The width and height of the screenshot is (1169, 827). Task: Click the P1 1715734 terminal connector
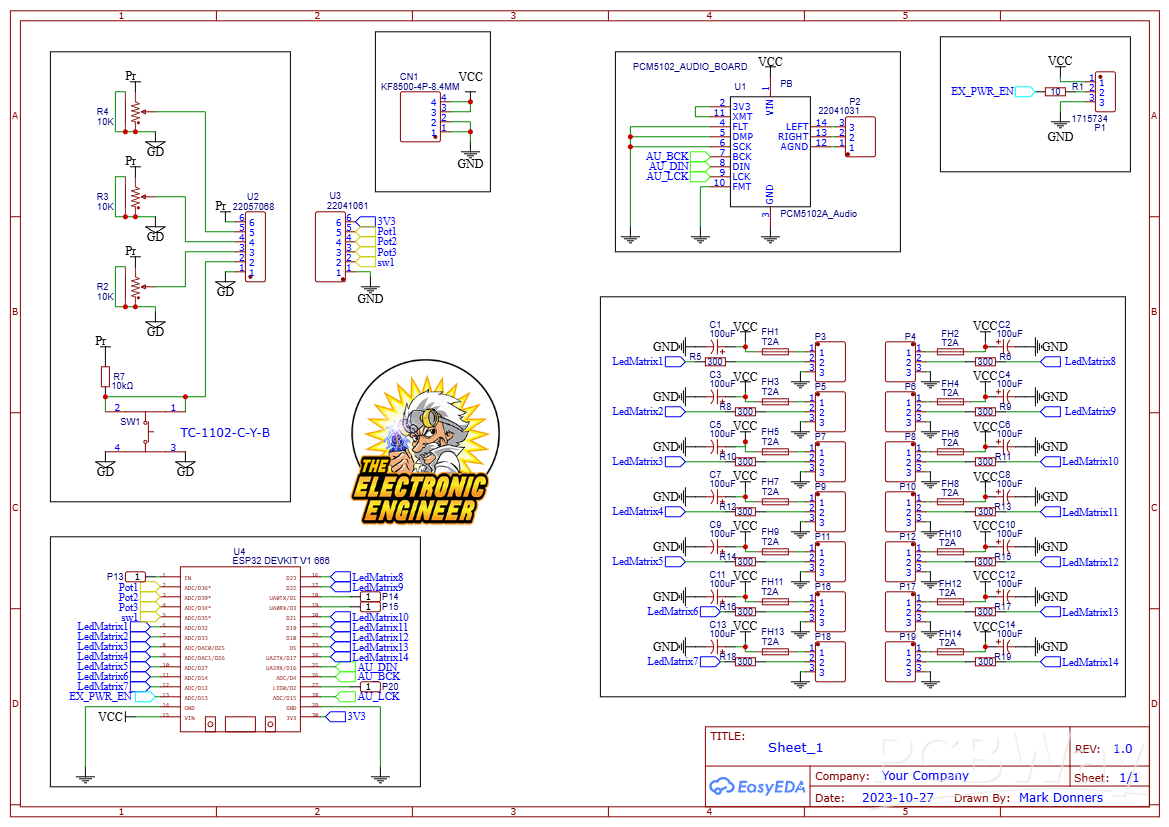click(1106, 92)
